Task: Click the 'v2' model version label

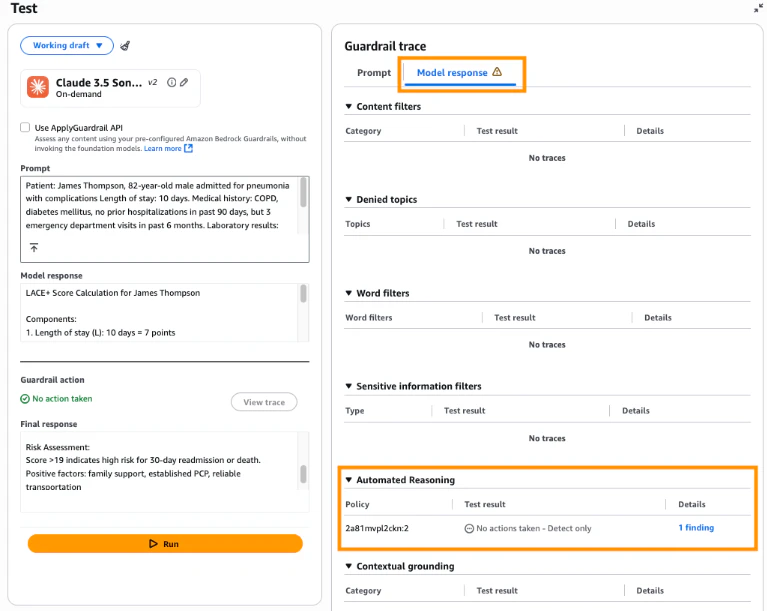Action: pos(153,82)
